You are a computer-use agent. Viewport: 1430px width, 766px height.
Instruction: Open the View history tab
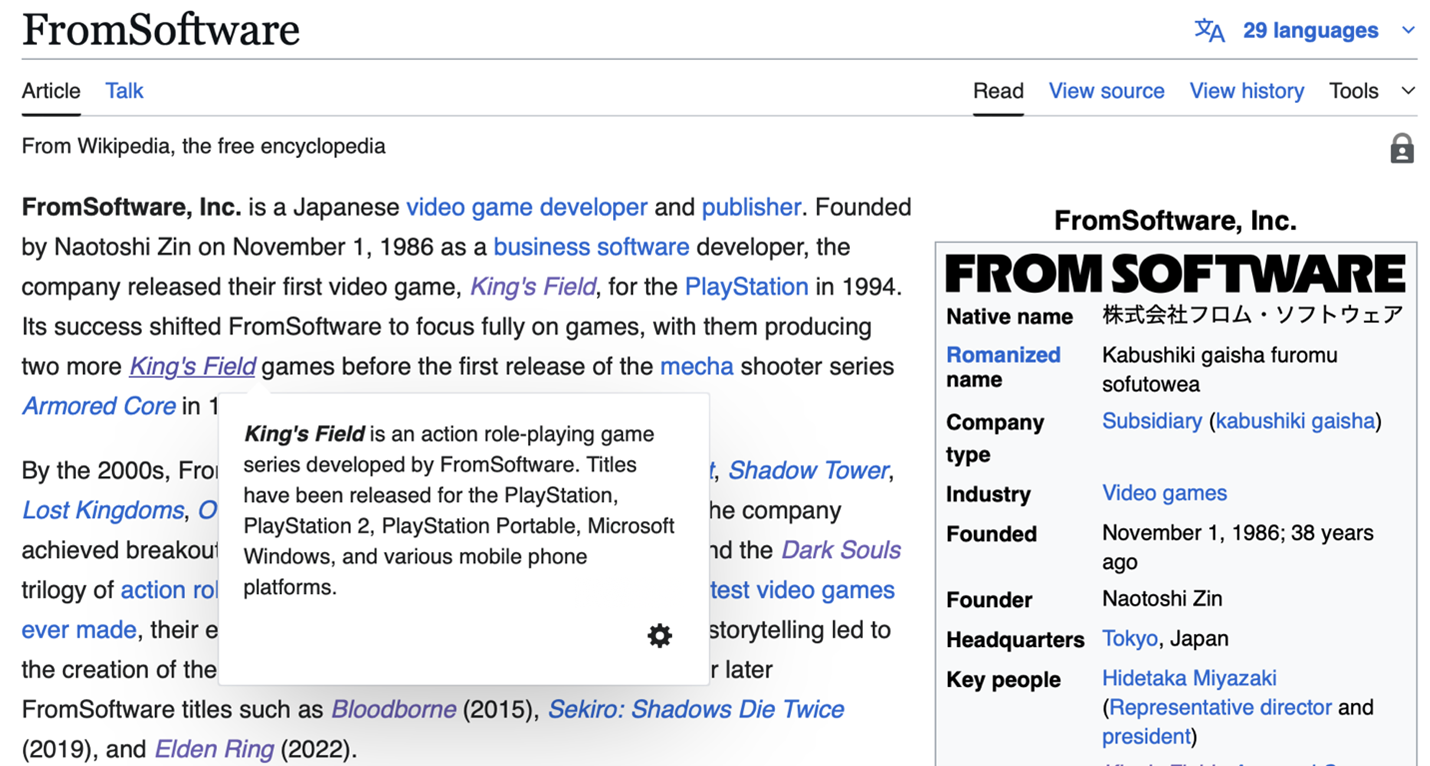click(1246, 91)
